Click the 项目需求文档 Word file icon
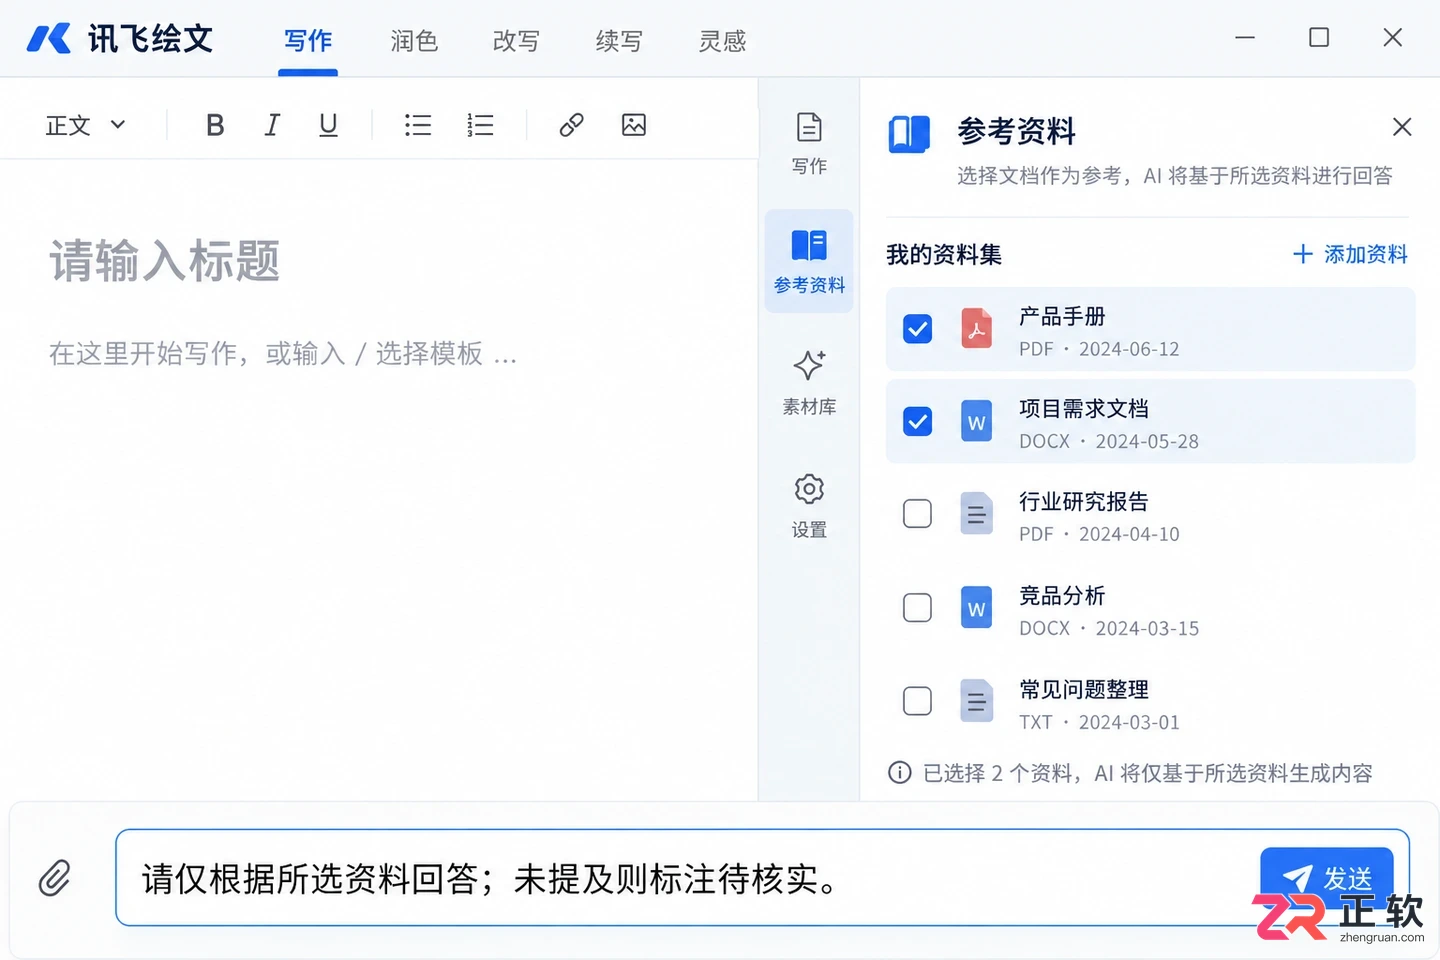This screenshot has height=960, width=1440. (x=976, y=421)
